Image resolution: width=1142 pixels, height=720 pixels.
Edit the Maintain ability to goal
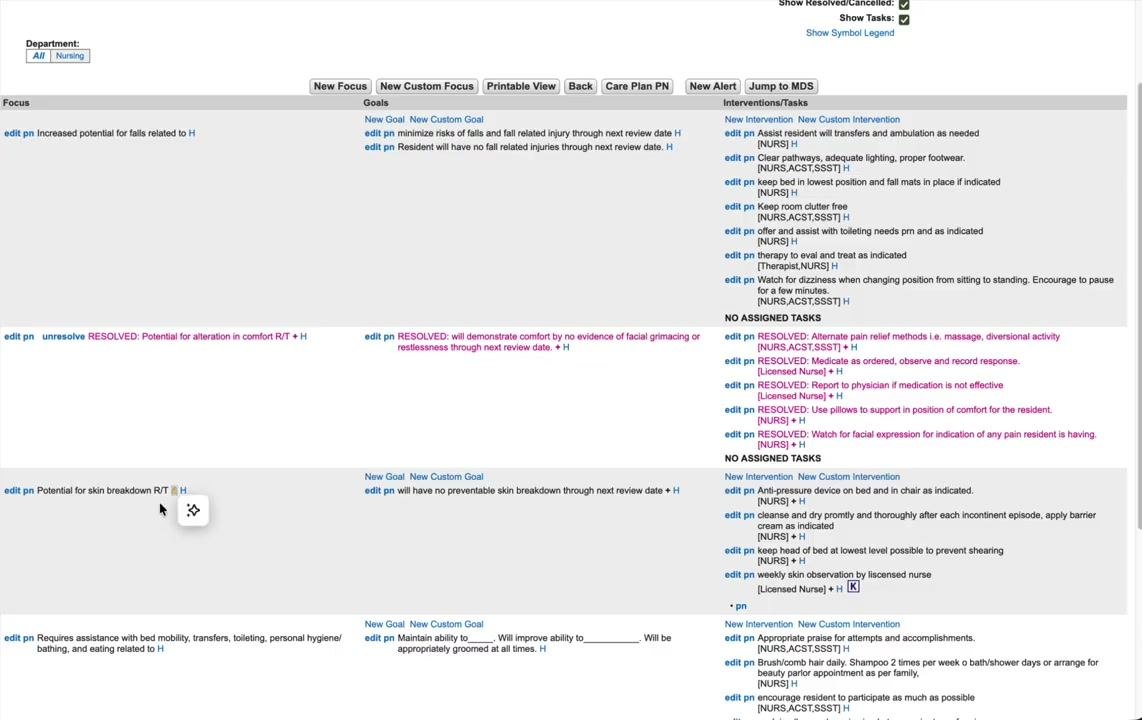click(373, 638)
